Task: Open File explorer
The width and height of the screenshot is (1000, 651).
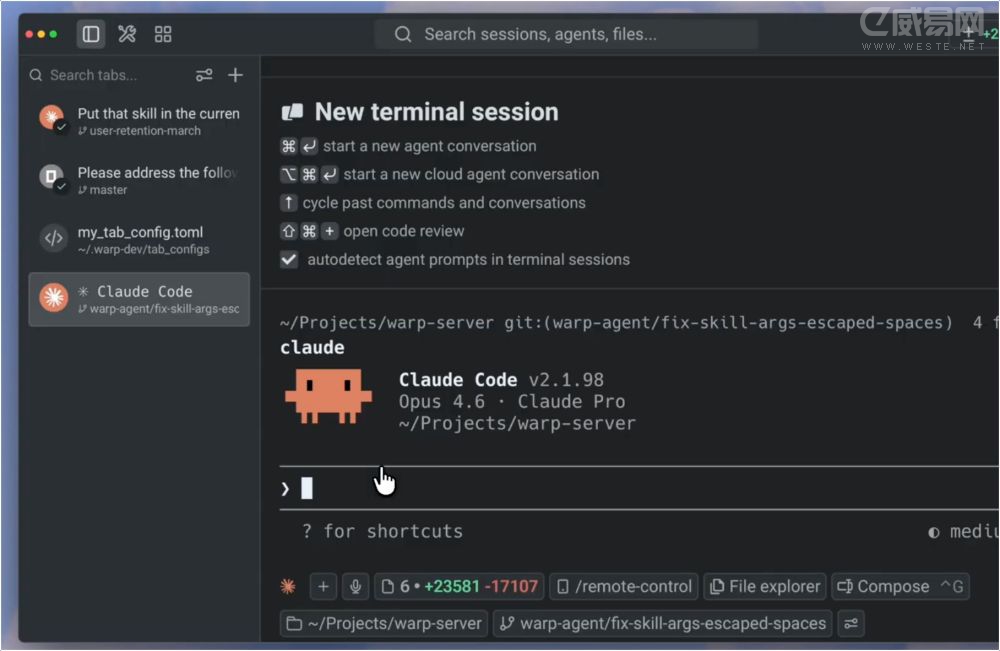Action: point(765,587)
